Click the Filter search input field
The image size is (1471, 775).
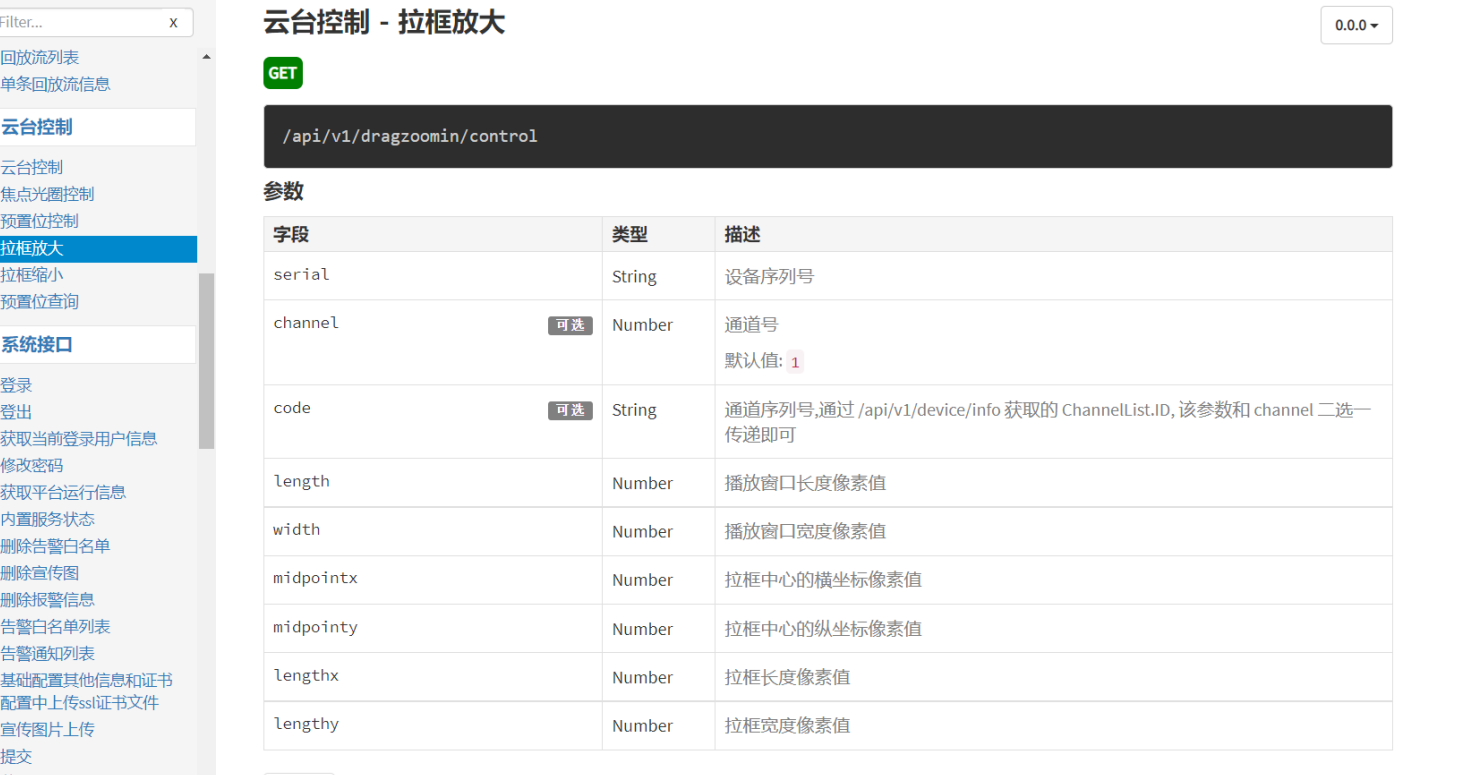coord(80,22)
